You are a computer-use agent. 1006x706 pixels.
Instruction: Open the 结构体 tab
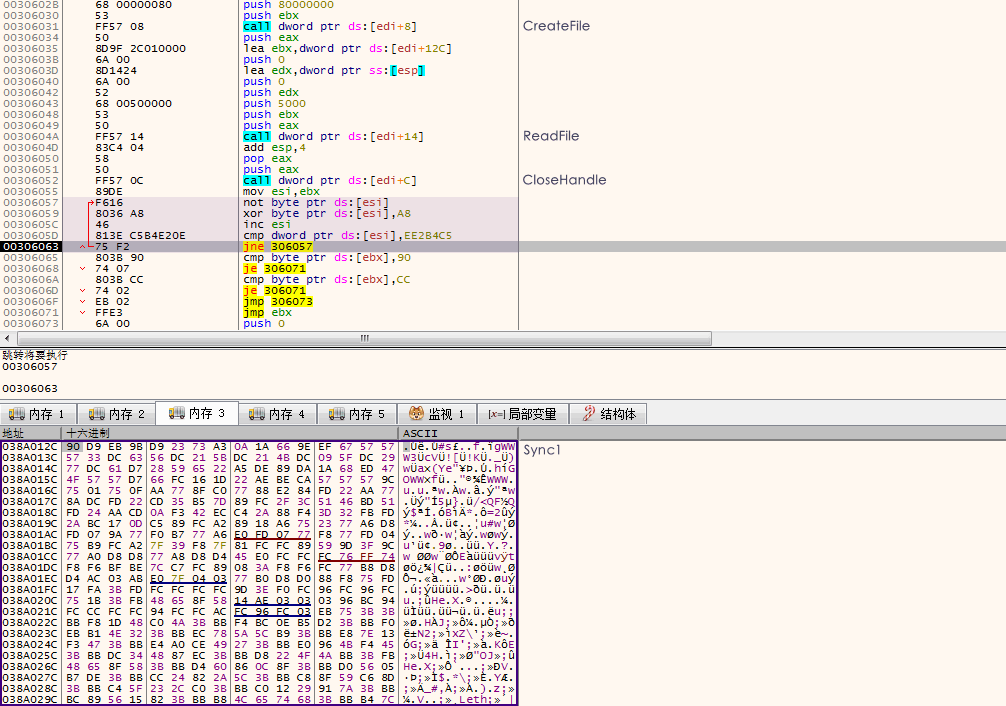tap(608, 414)
